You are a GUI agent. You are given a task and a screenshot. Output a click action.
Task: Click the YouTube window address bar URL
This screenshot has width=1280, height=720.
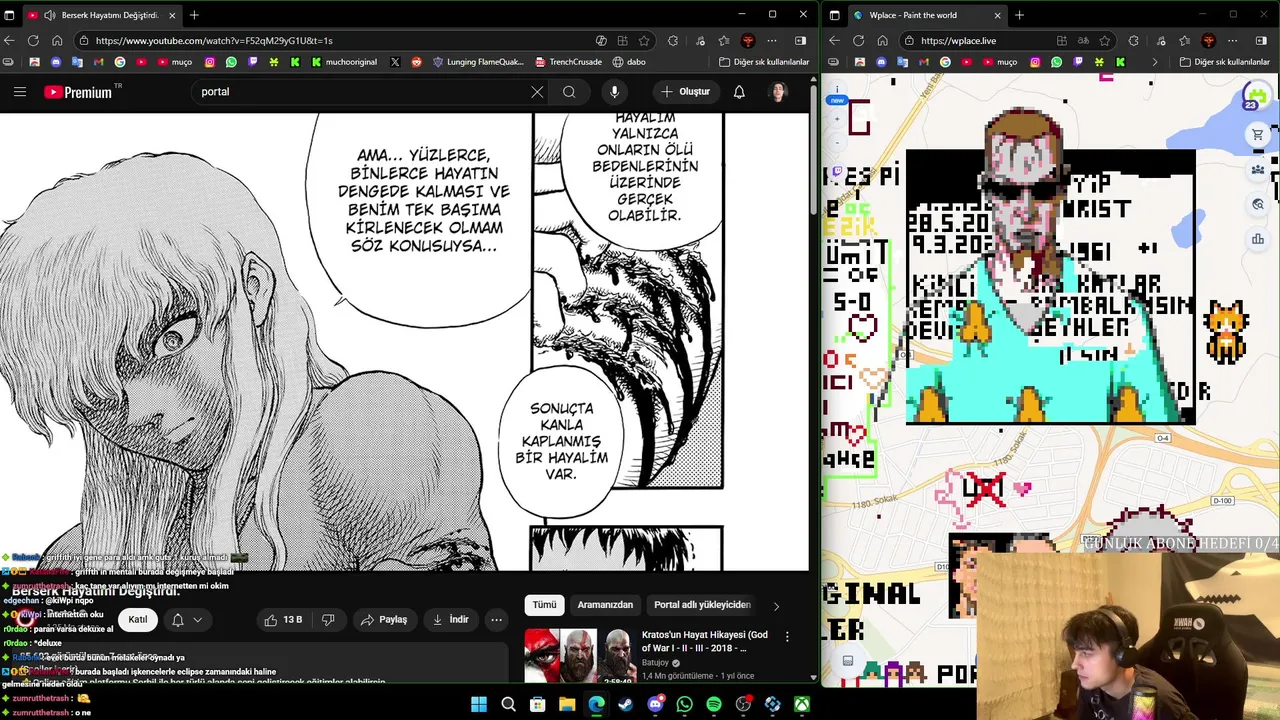pyautogui.click(x=214, y=41)
